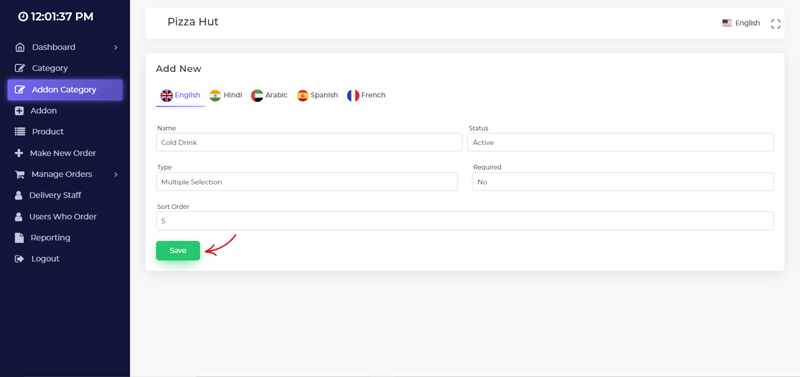Click the Status field label

click(479, 129)
